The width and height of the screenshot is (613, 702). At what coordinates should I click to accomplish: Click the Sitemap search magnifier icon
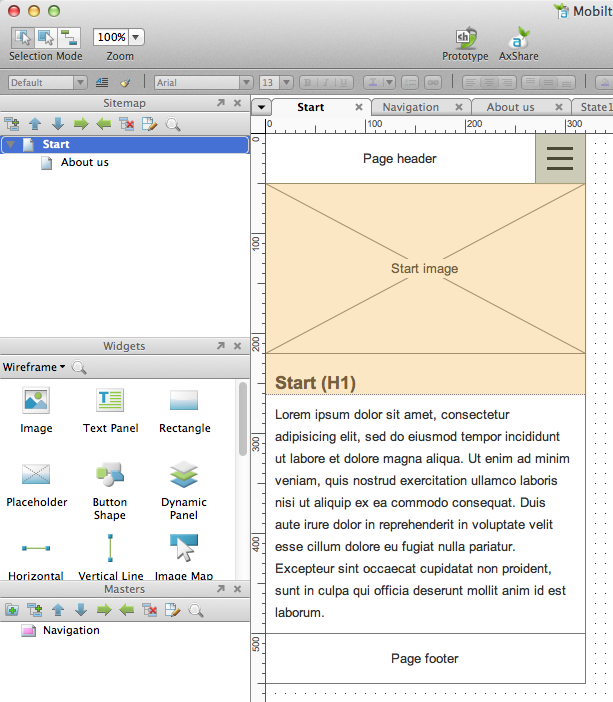pyautogui.click(x=173, y=124)
